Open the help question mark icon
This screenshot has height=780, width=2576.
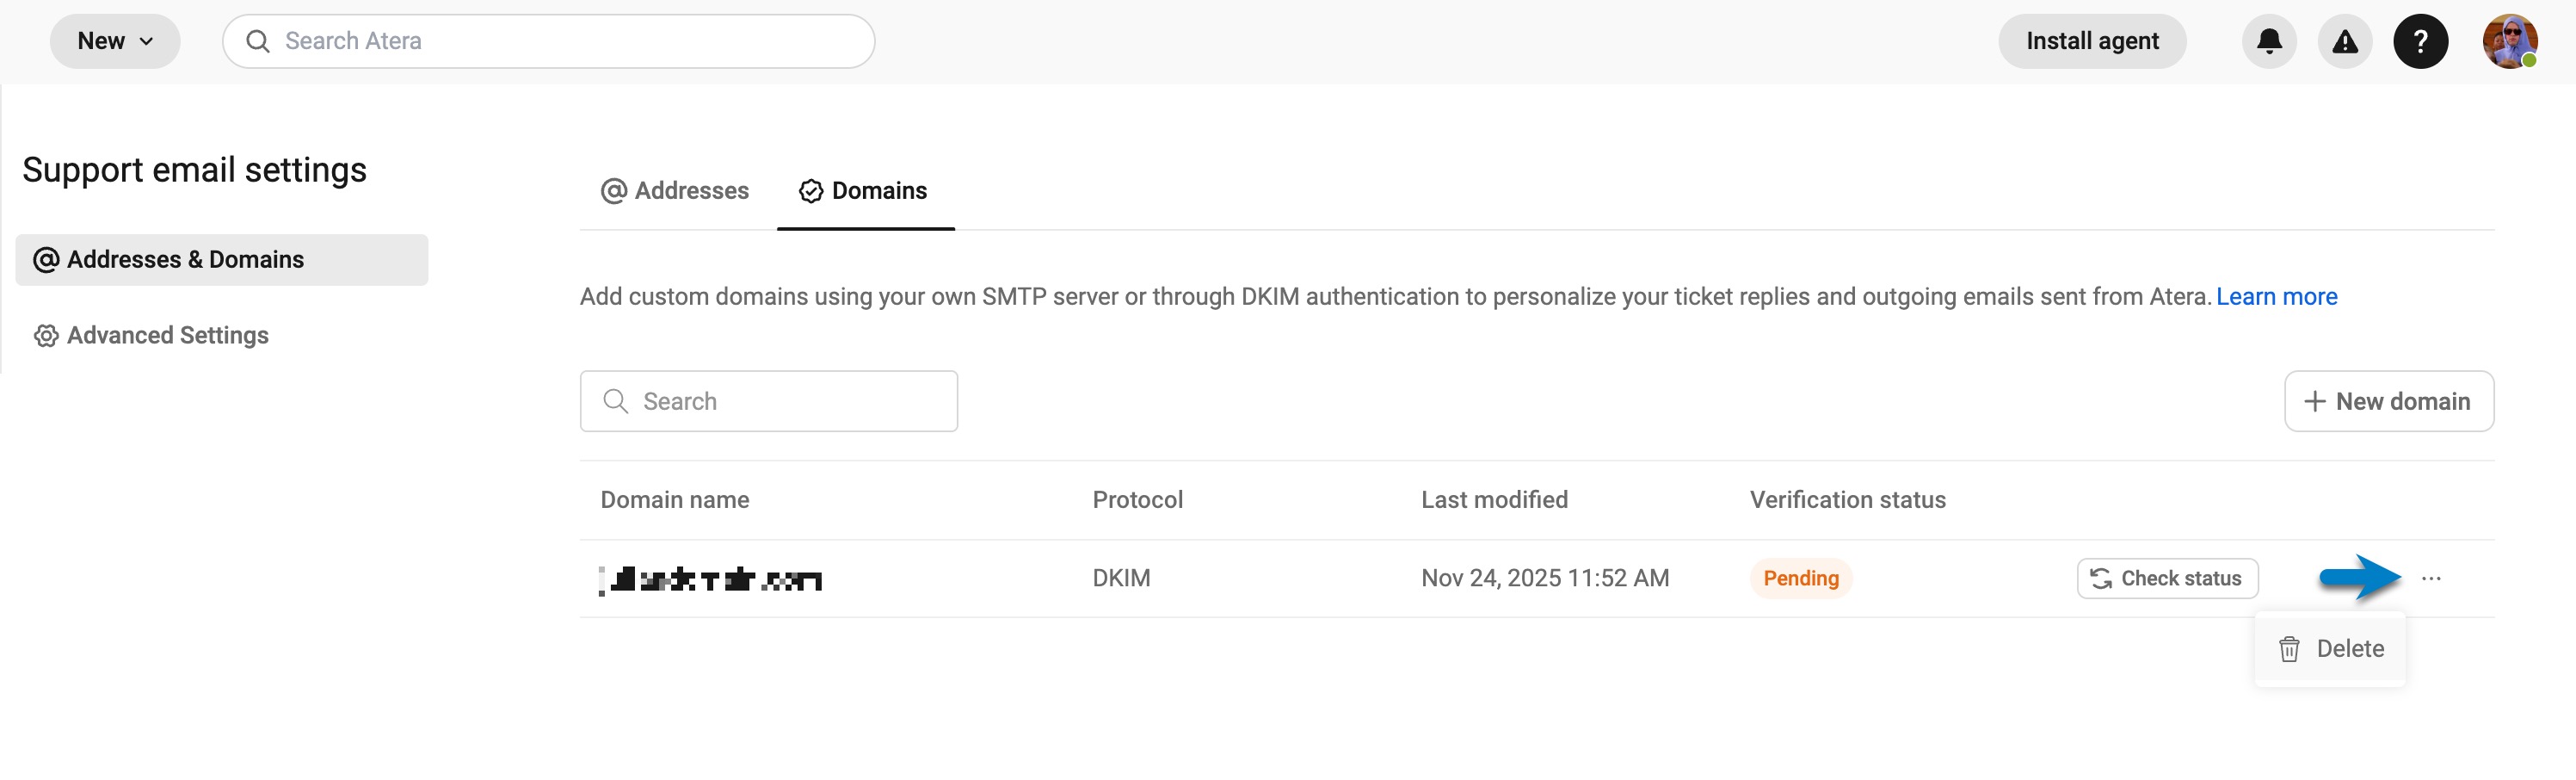coord(2420,41)
